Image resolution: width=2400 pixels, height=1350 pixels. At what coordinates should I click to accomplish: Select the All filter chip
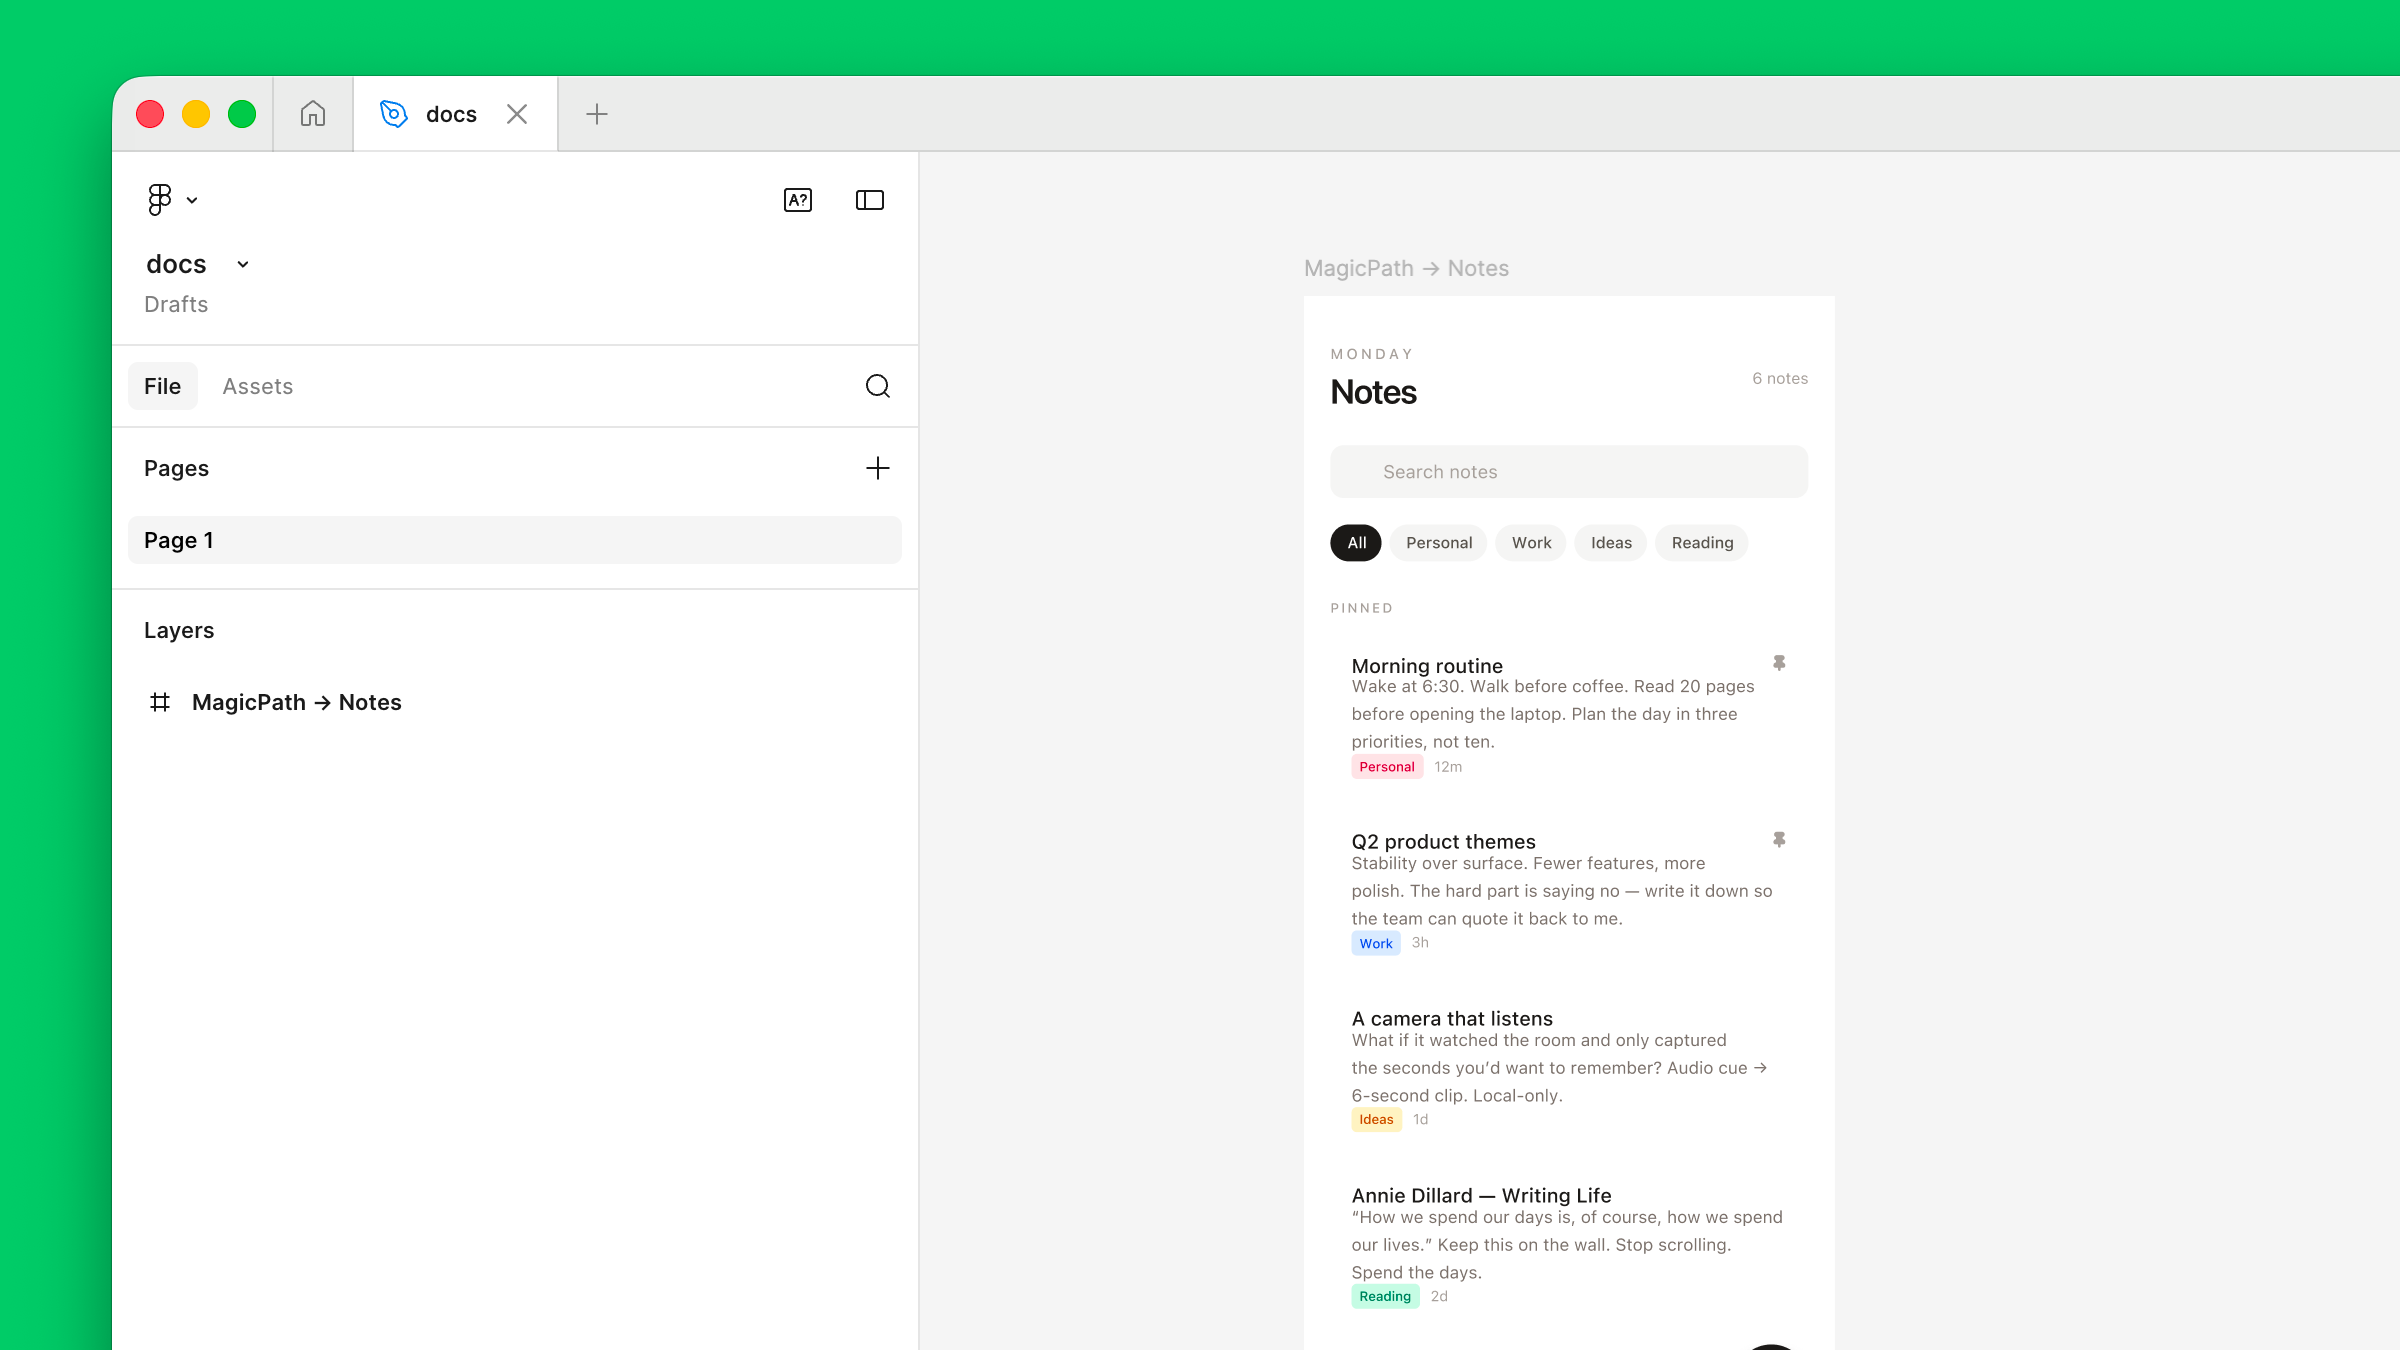1356,543
